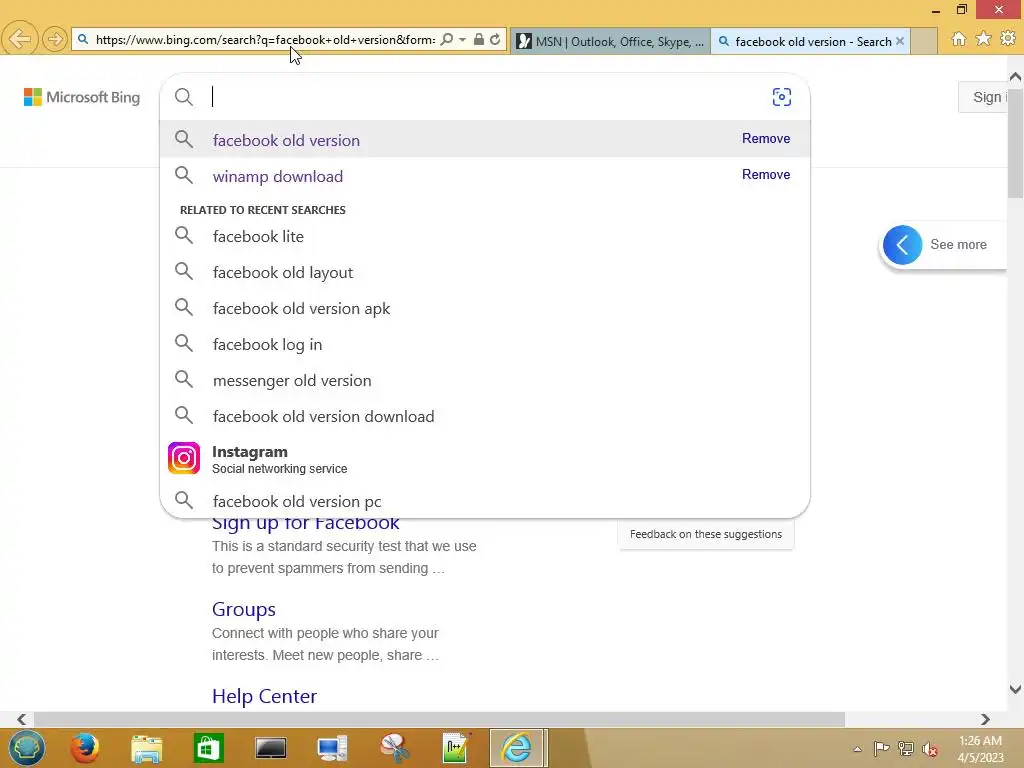1024x768 pixels.
Task: Click the Bing search box magnifier icon
Action: [x=184, y=97]
